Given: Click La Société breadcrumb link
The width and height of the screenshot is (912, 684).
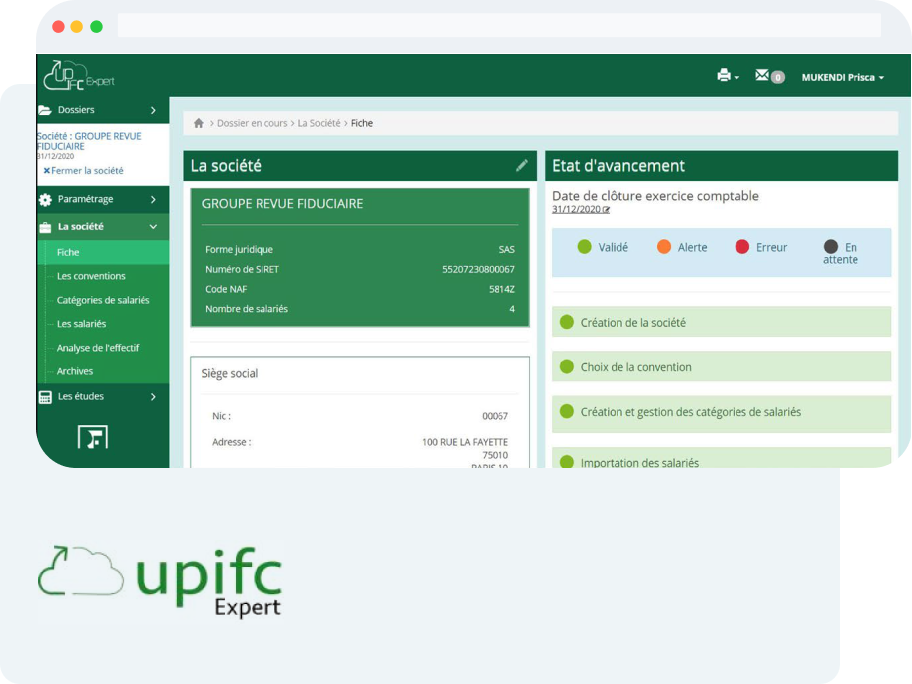Looking at the screenshot, I should point(319,123).
